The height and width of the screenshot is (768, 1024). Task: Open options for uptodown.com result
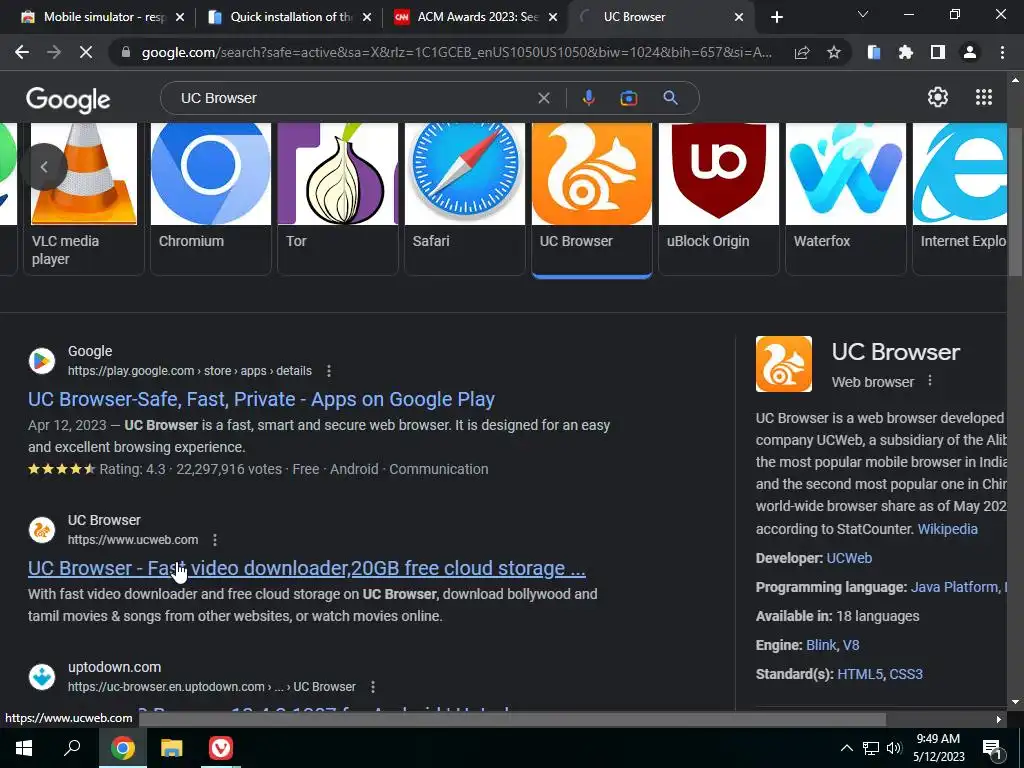click(373, 687)
